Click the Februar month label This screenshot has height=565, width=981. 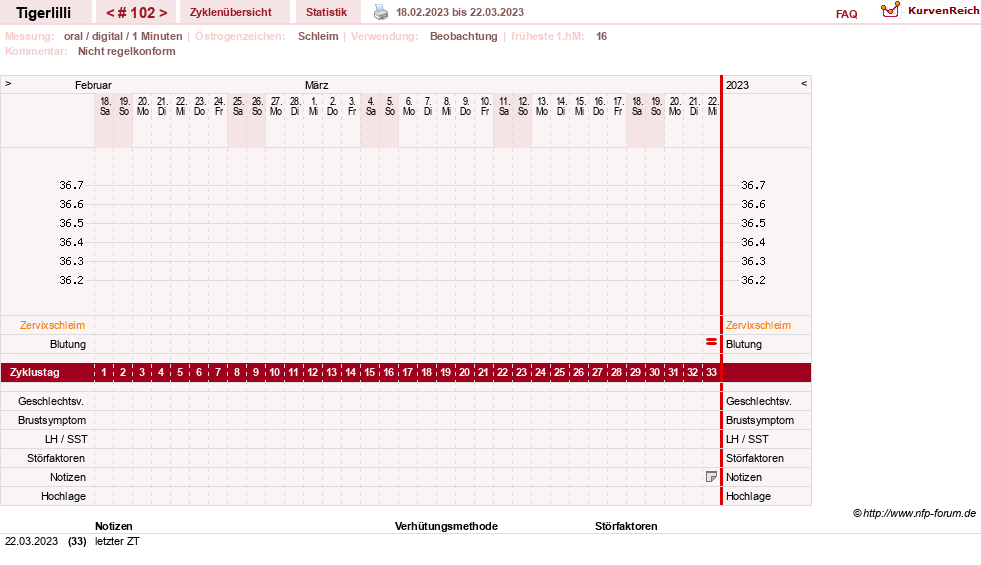[93, 85]
